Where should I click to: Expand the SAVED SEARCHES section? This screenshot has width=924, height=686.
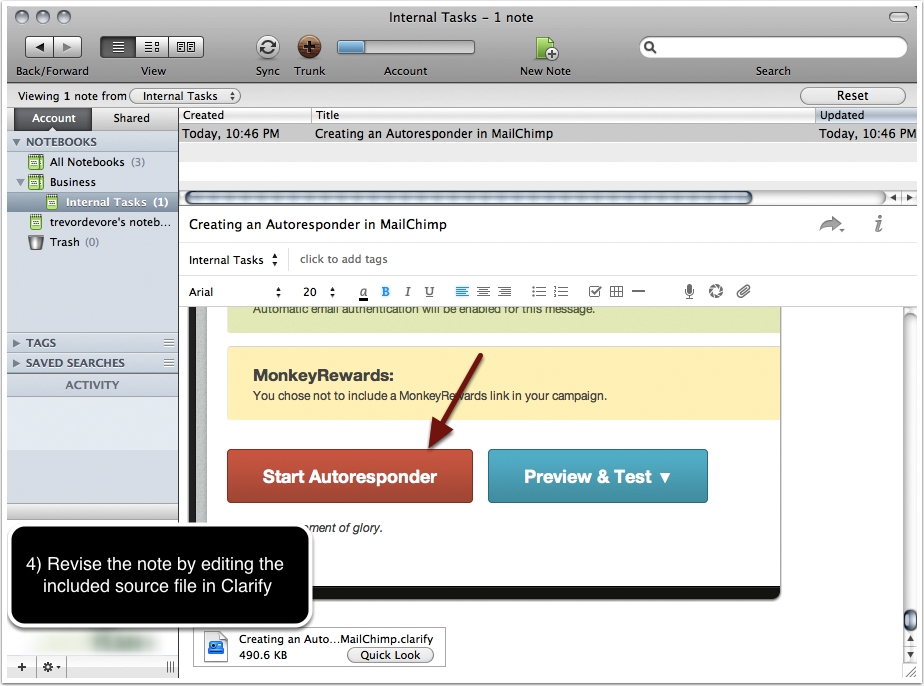tap(16, 363)
